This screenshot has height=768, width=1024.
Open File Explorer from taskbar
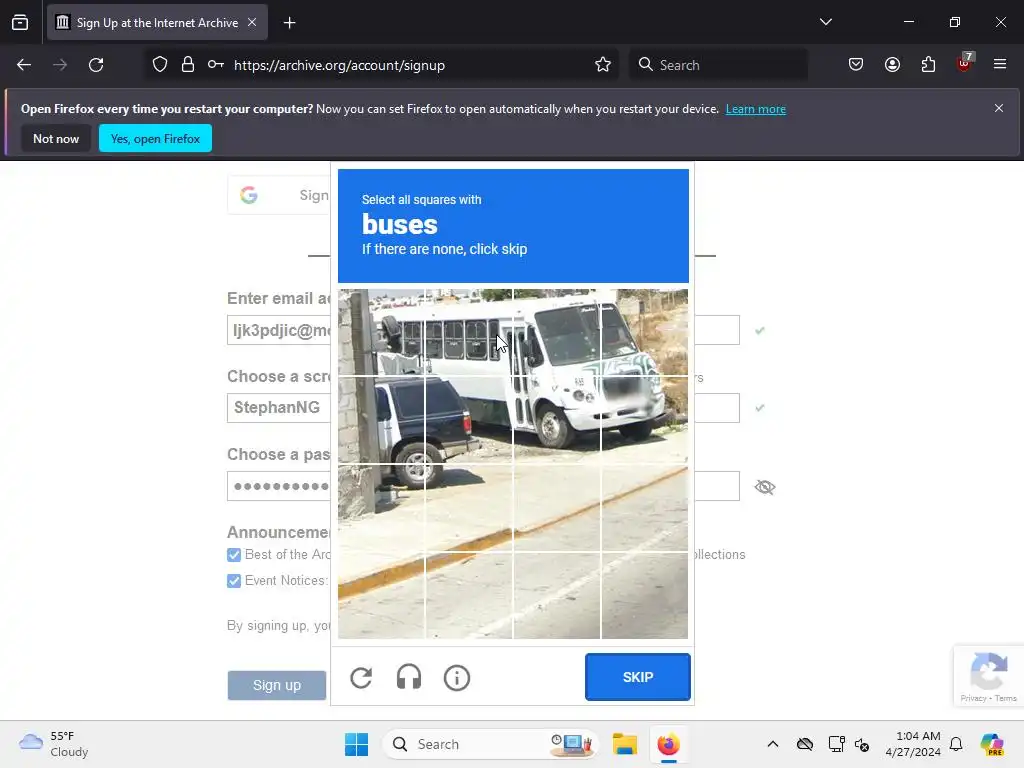click(x=624, y=744)
